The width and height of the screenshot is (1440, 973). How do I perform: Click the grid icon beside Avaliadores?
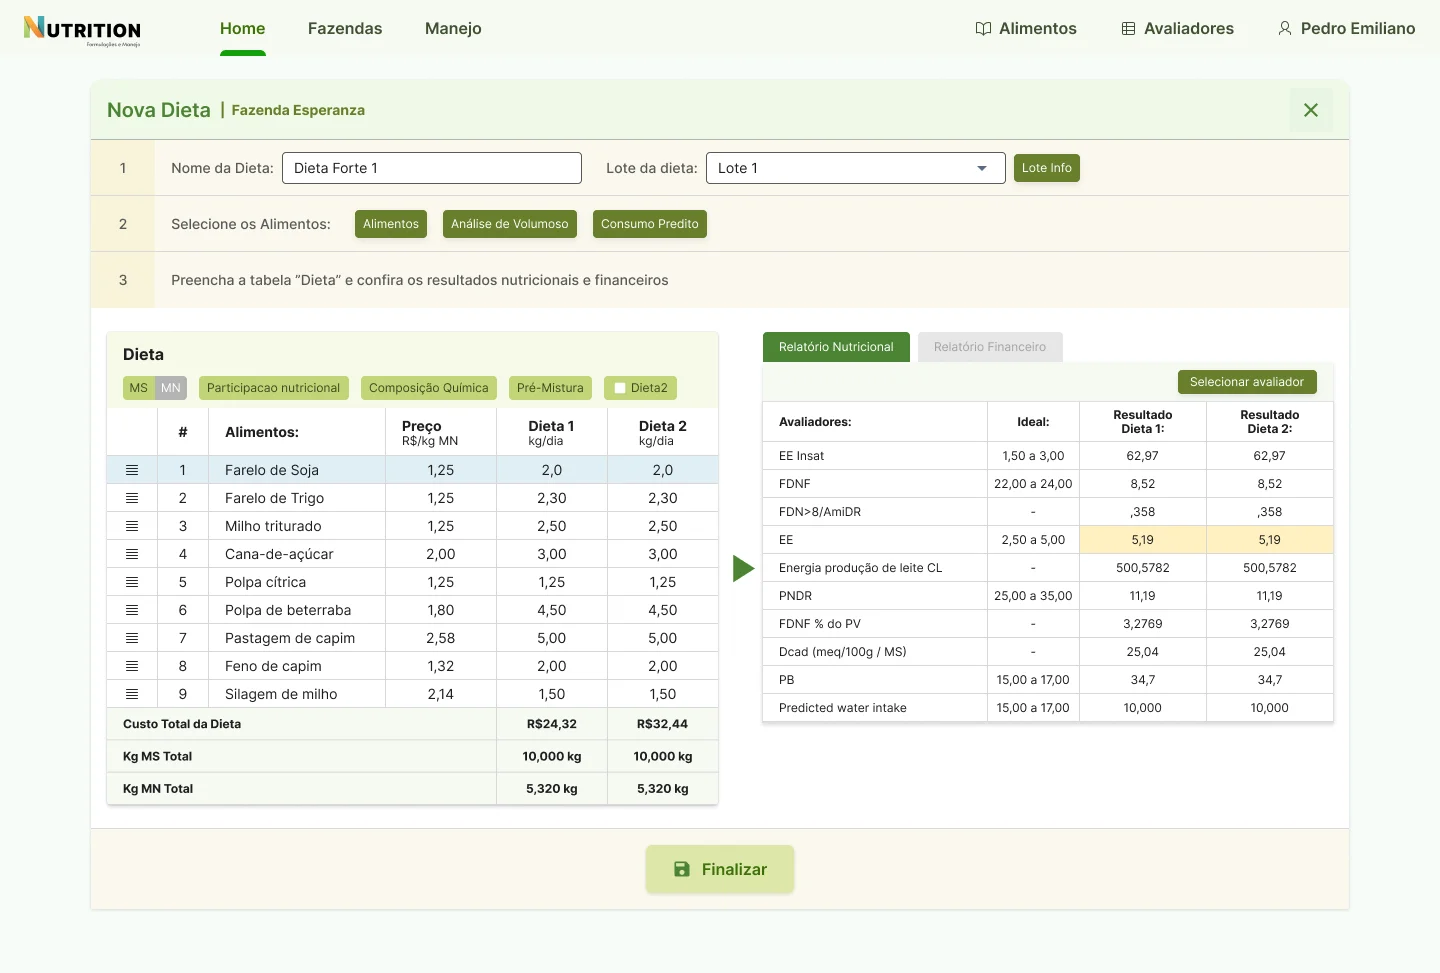pyautogui.click(x=1128, y=29)
